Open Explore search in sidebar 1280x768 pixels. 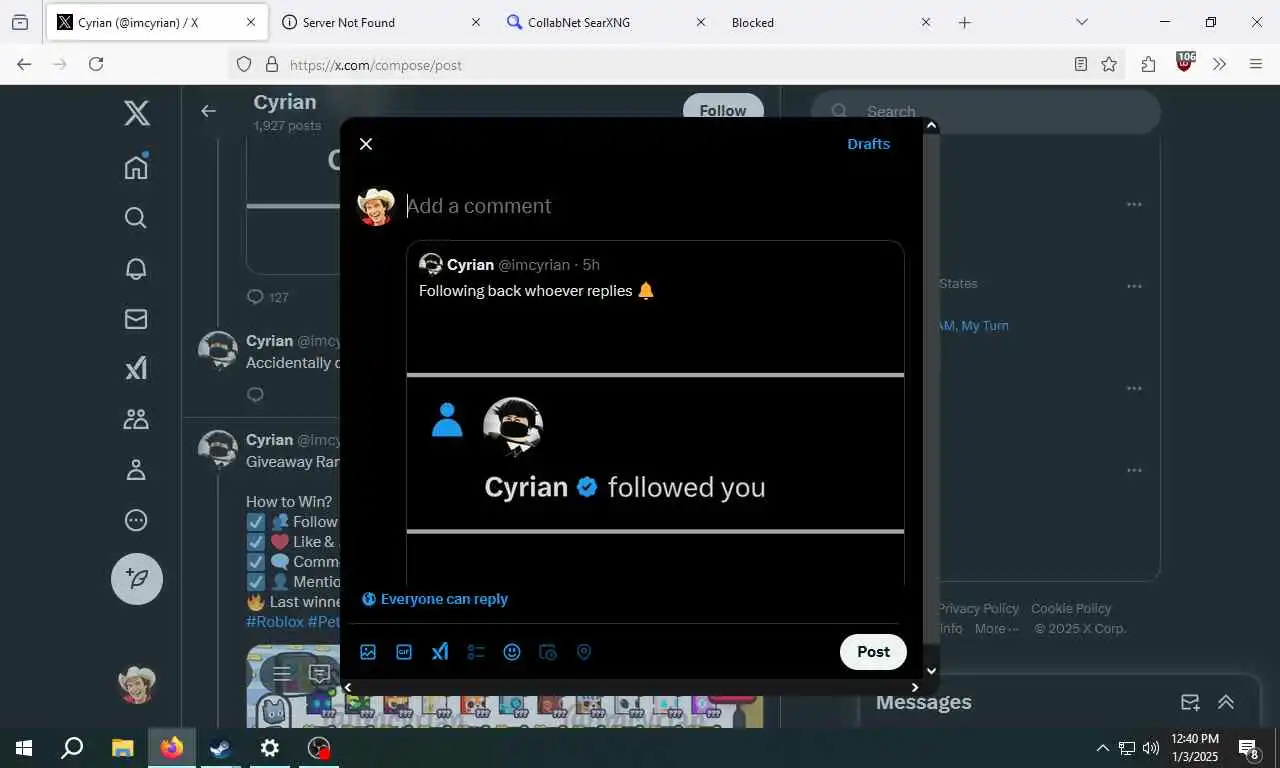point(137,218)
